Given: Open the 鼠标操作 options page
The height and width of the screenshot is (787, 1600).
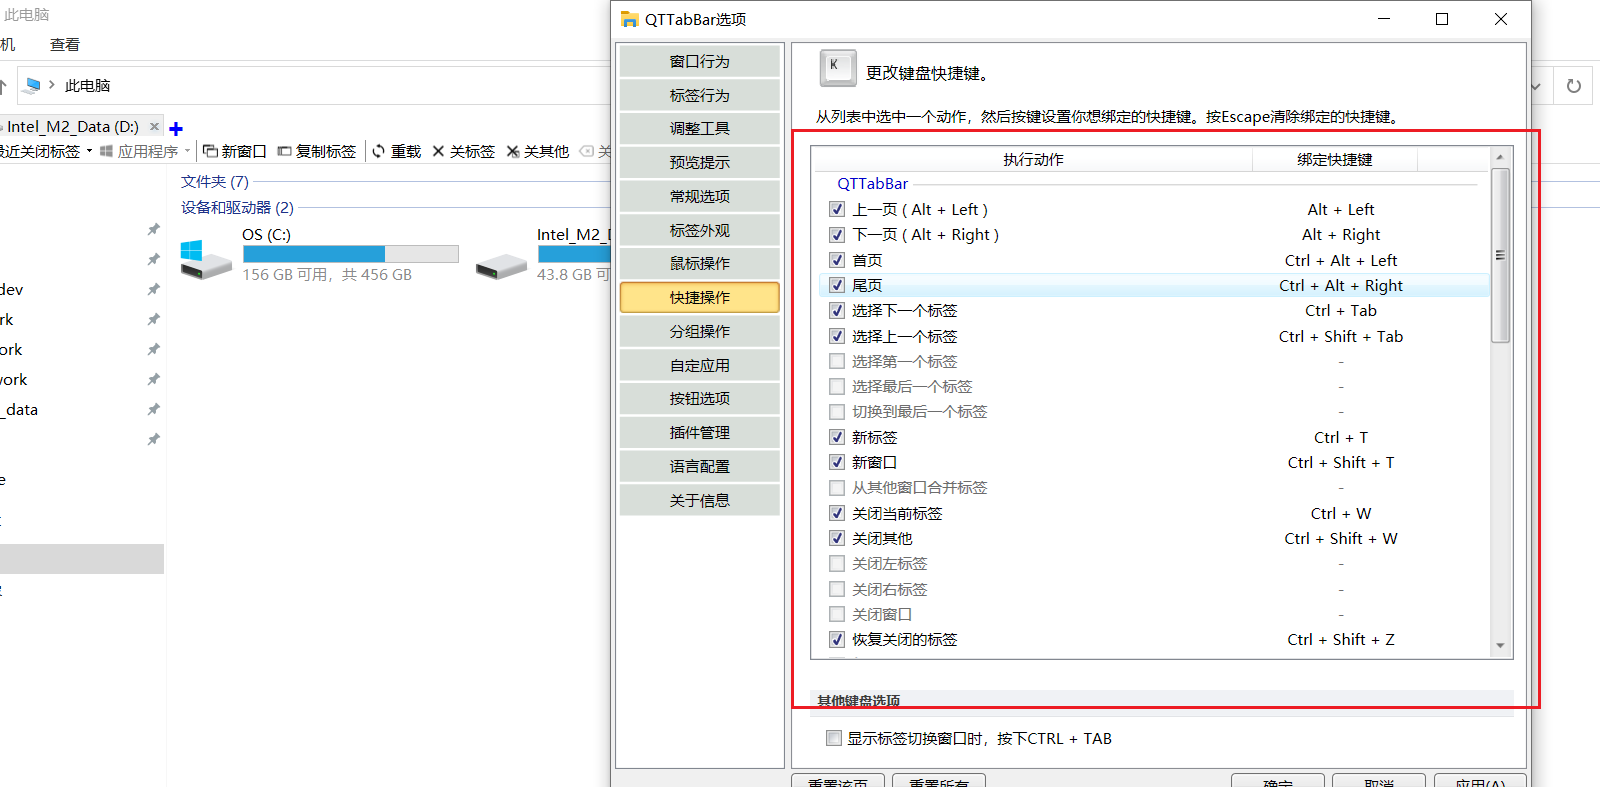Looking at the screenshot, I should 700,263.
